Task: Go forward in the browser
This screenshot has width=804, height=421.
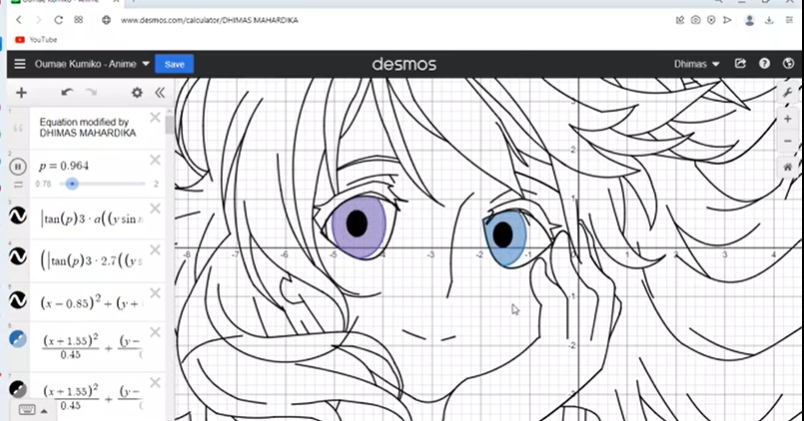Action: tap(38, 20)
